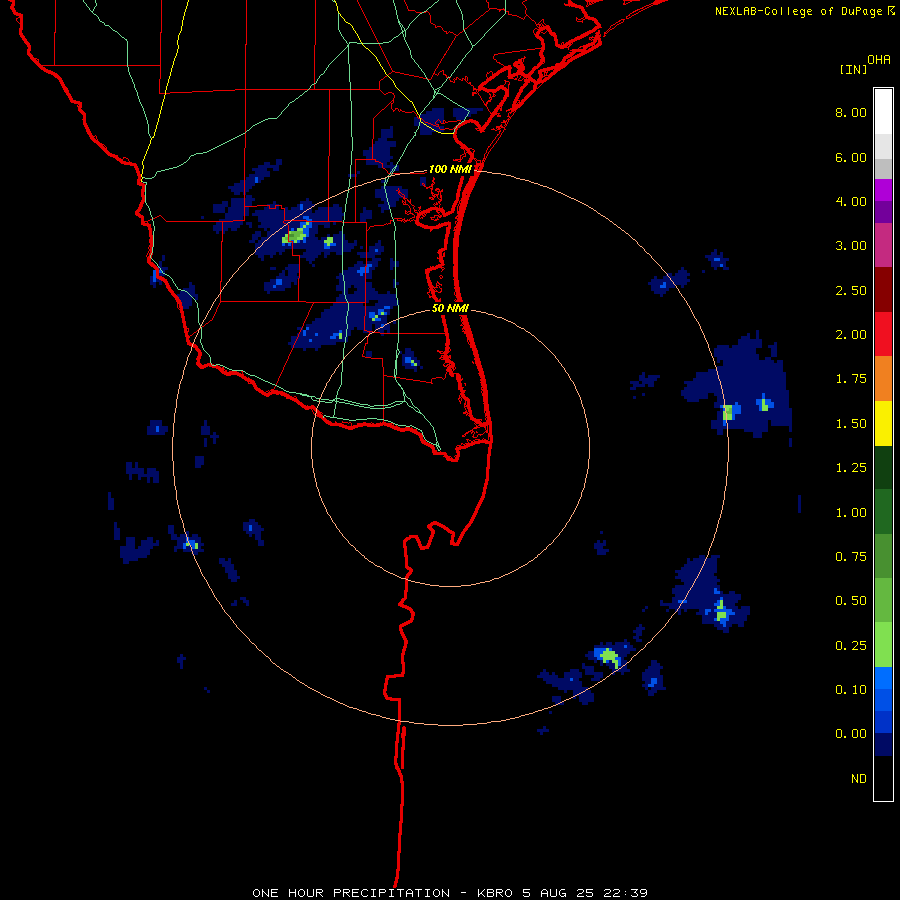
Task: Select the pink legend swatch near 3.00
Action: point(883,246)
